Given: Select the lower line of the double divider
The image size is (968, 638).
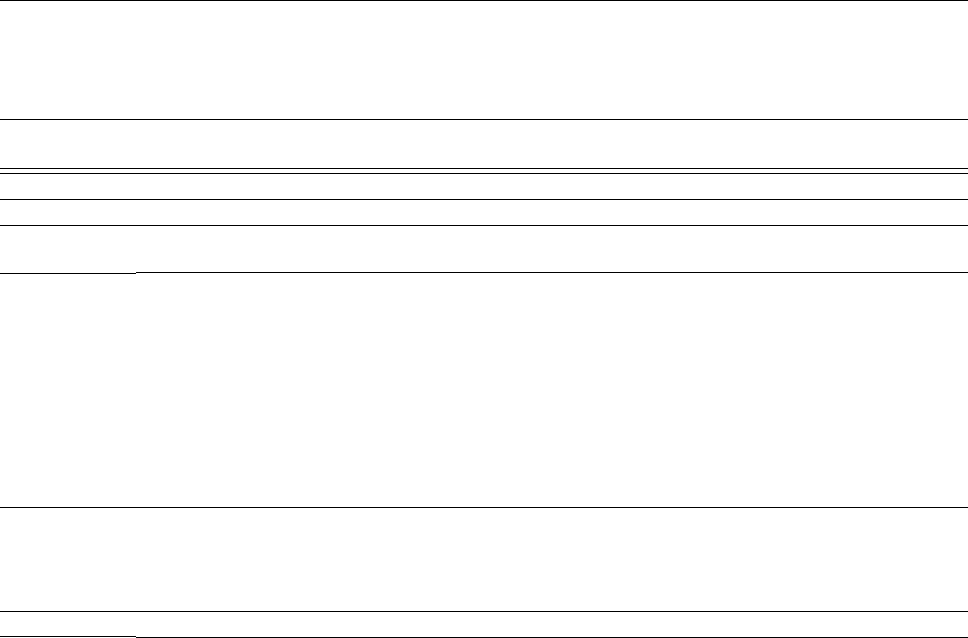Looking at the screenshot, I should [484, 174].
